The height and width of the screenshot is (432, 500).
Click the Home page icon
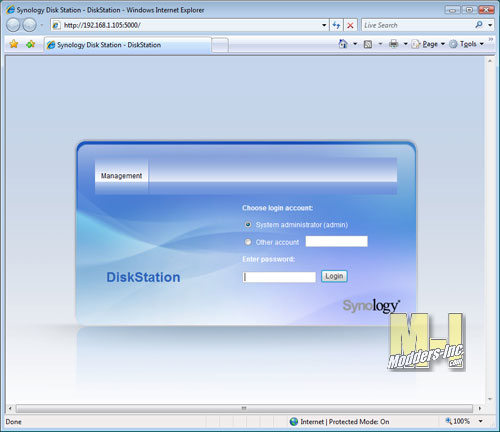(x=343, y=44)
